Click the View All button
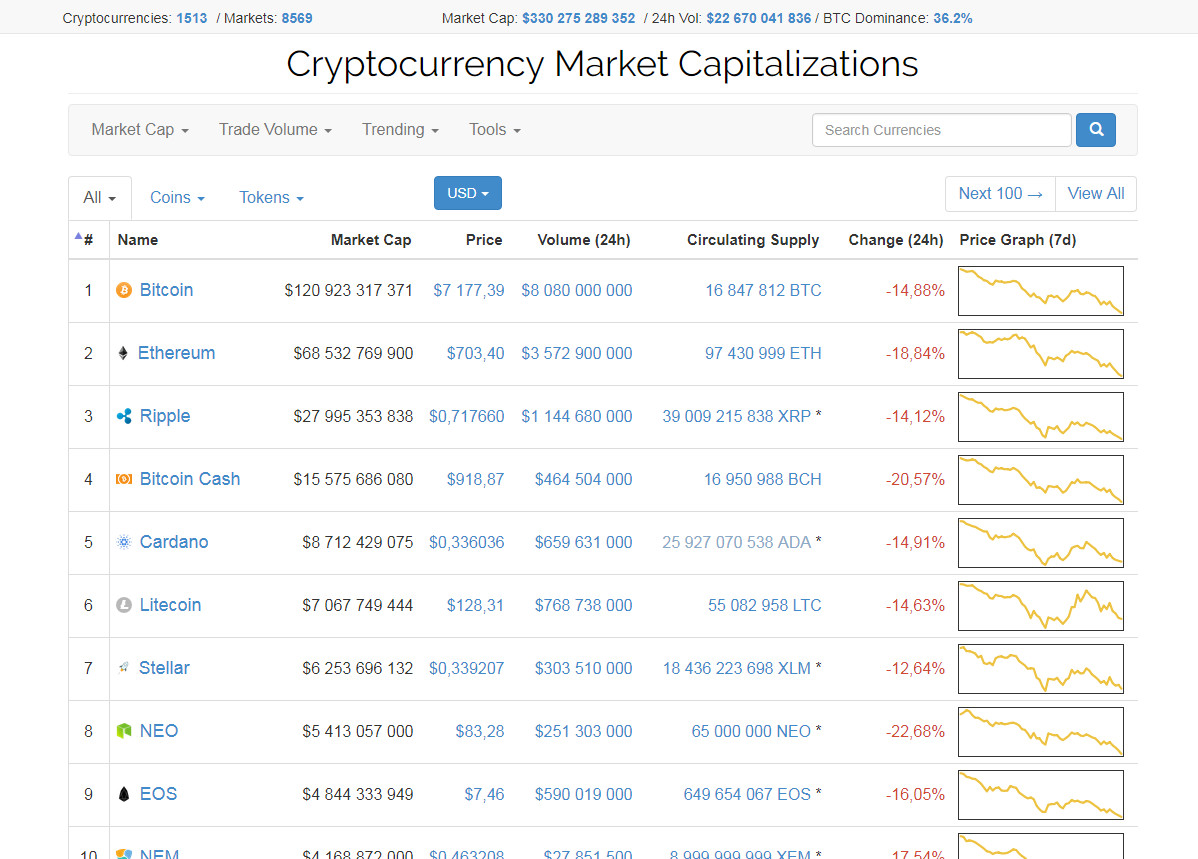1198x859 pixels. pyautogui.click(x=1096, y=194)
